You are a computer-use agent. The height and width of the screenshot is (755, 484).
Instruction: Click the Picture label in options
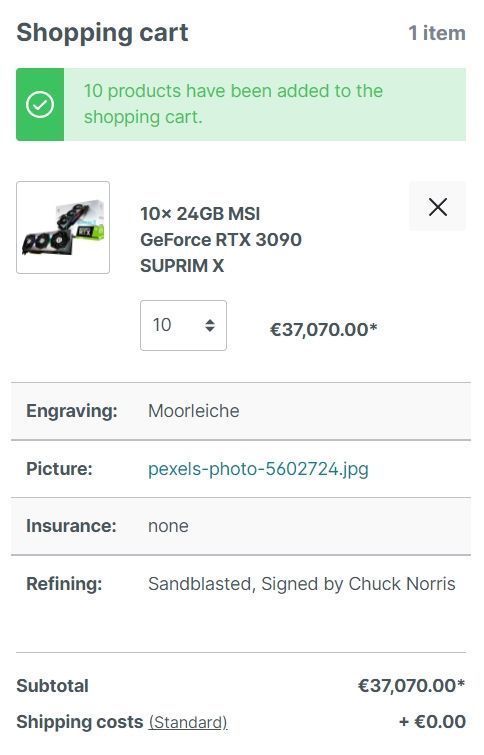[59, 469]
